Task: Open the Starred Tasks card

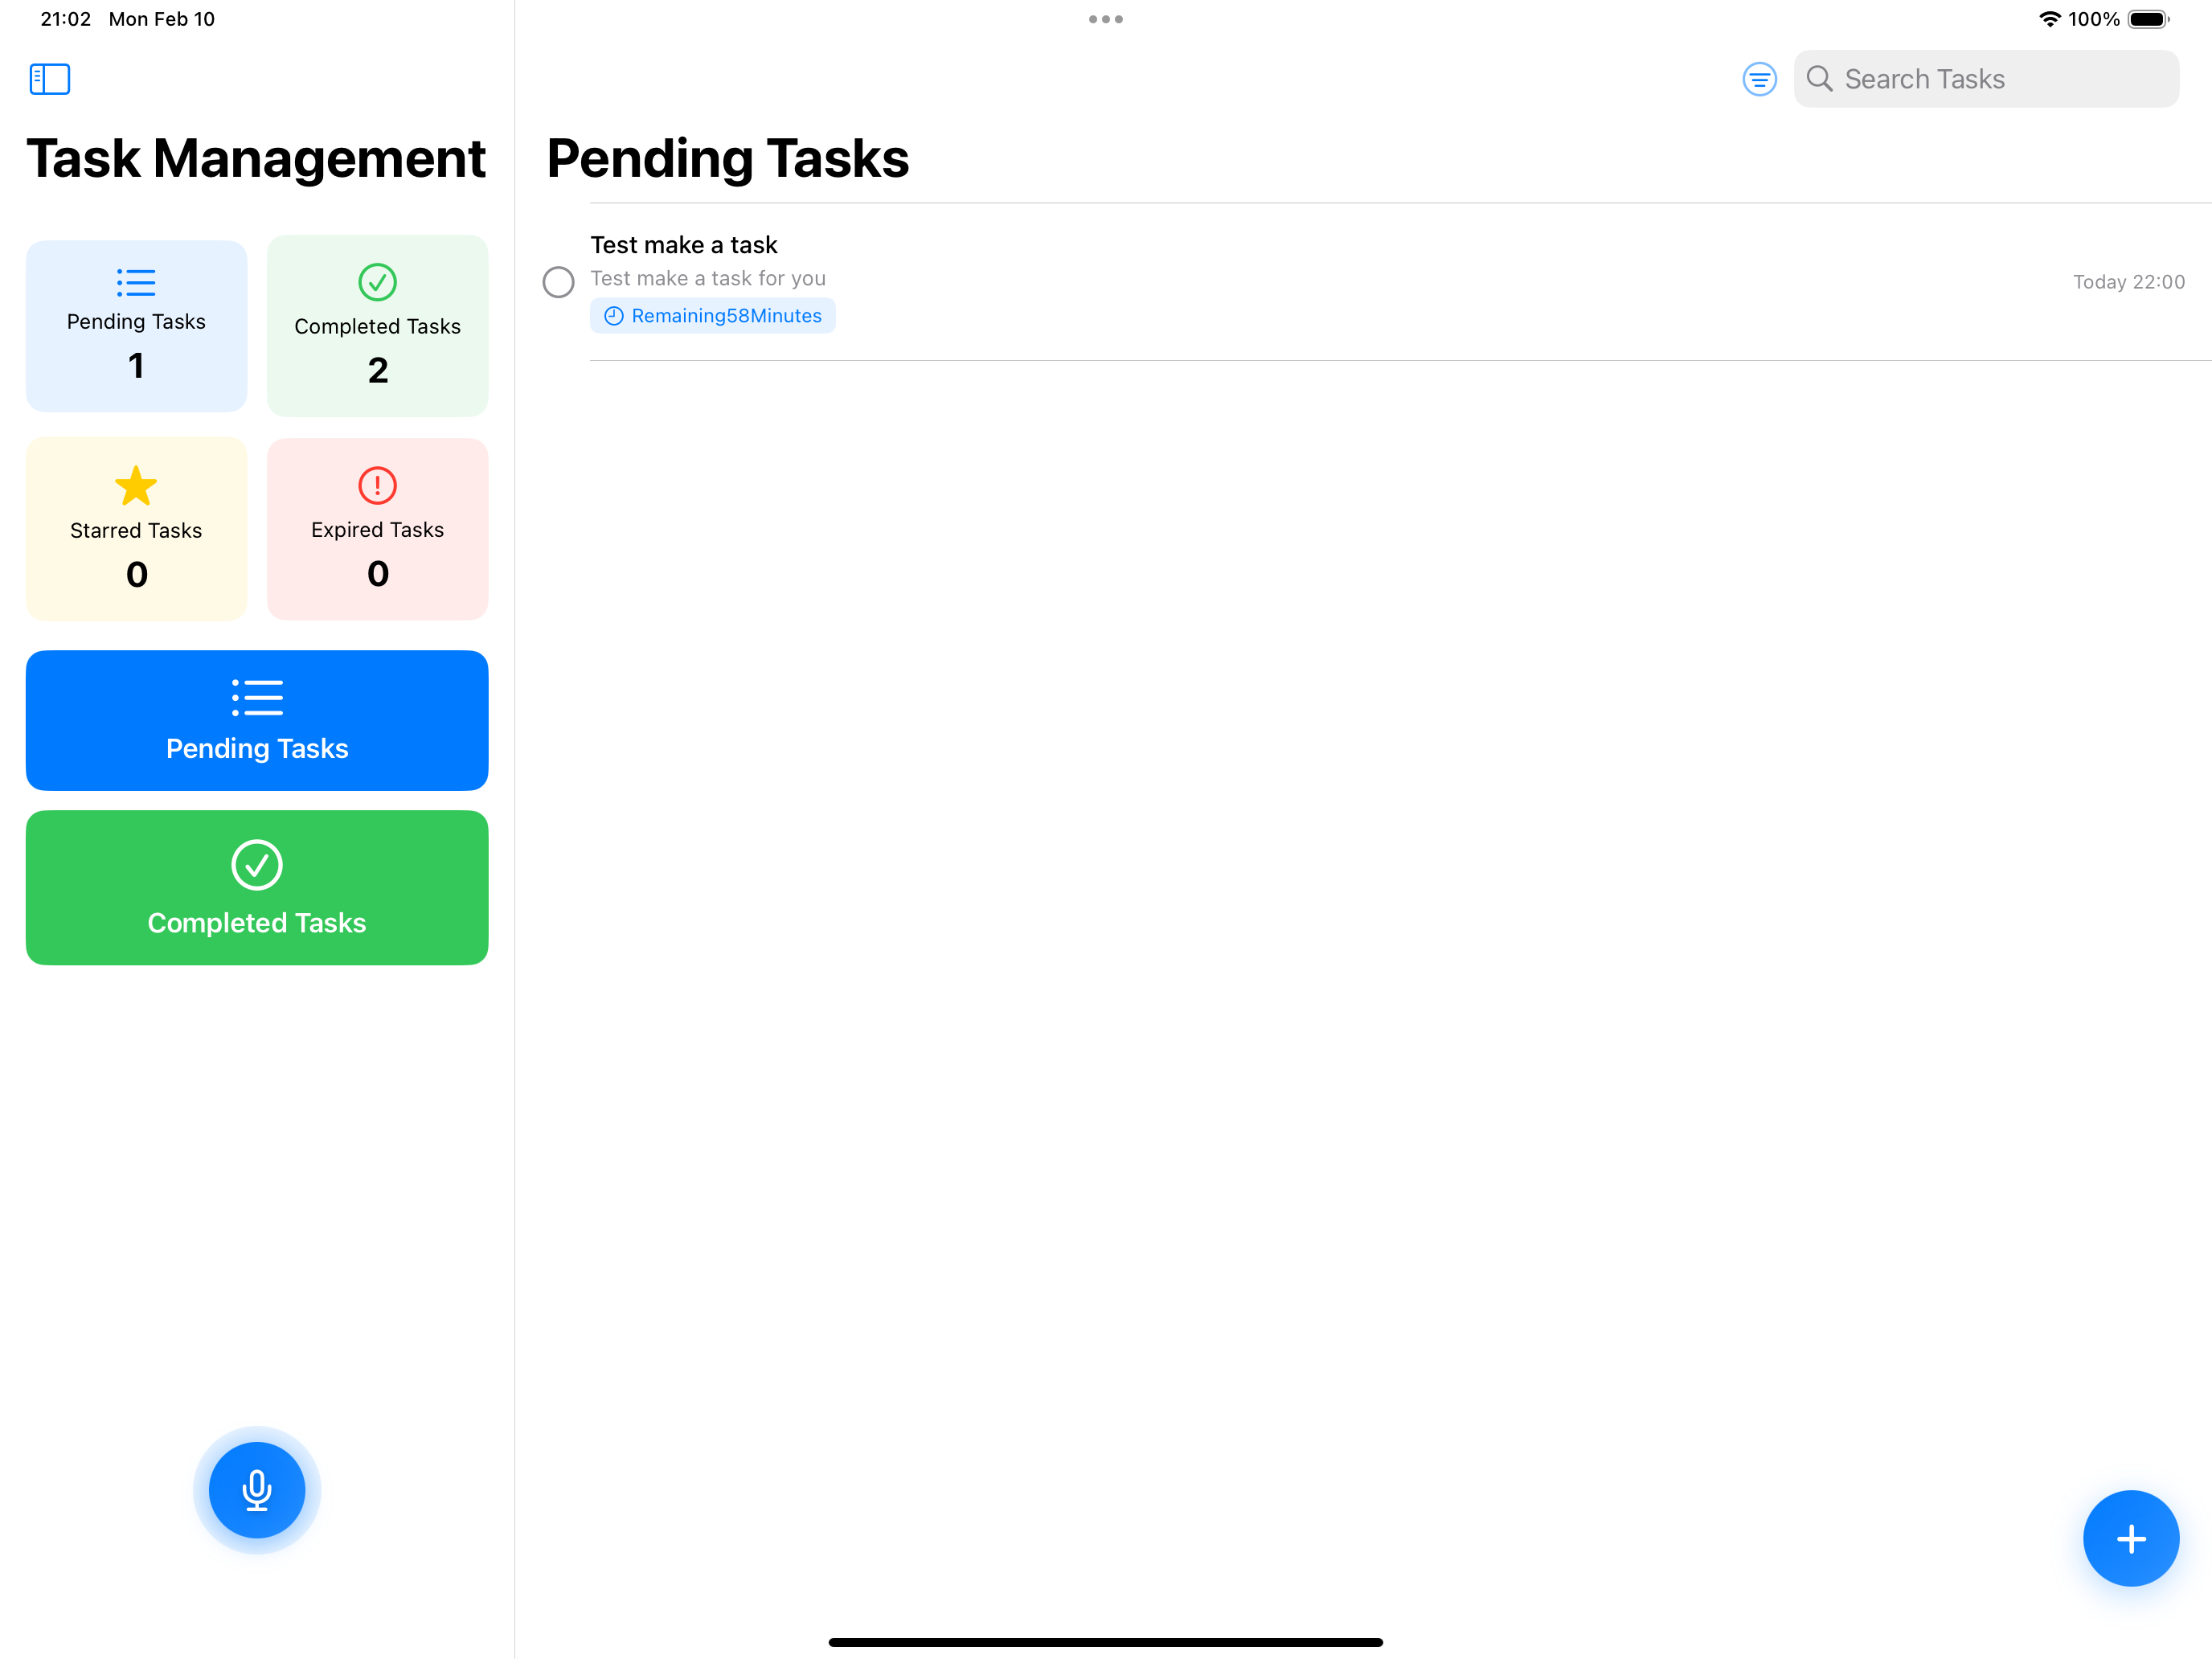Action: tap(136, 529)
